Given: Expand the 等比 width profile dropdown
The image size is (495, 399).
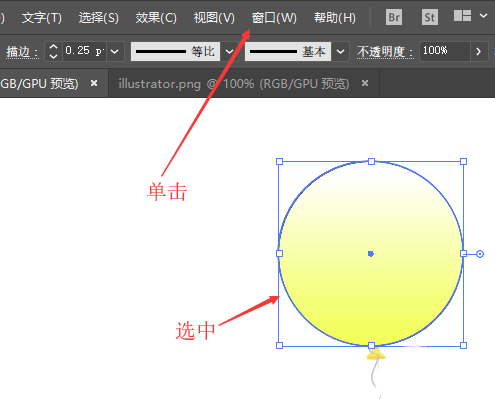Looking at the screenshot, I should [x=229, y=51].
